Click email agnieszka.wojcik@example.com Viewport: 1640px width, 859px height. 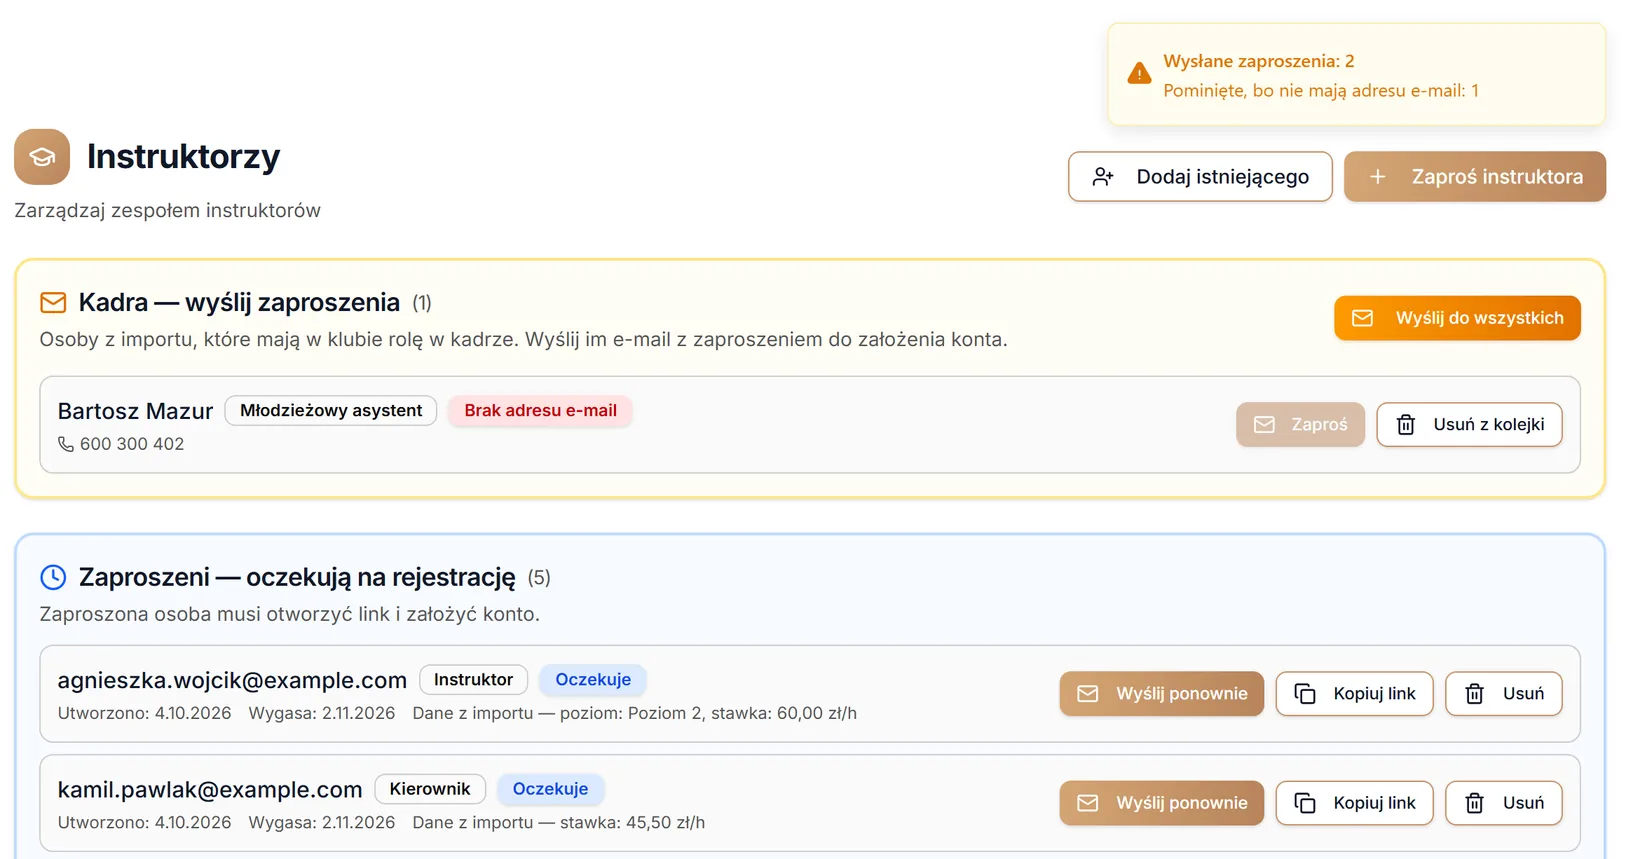tap(232, 681)
